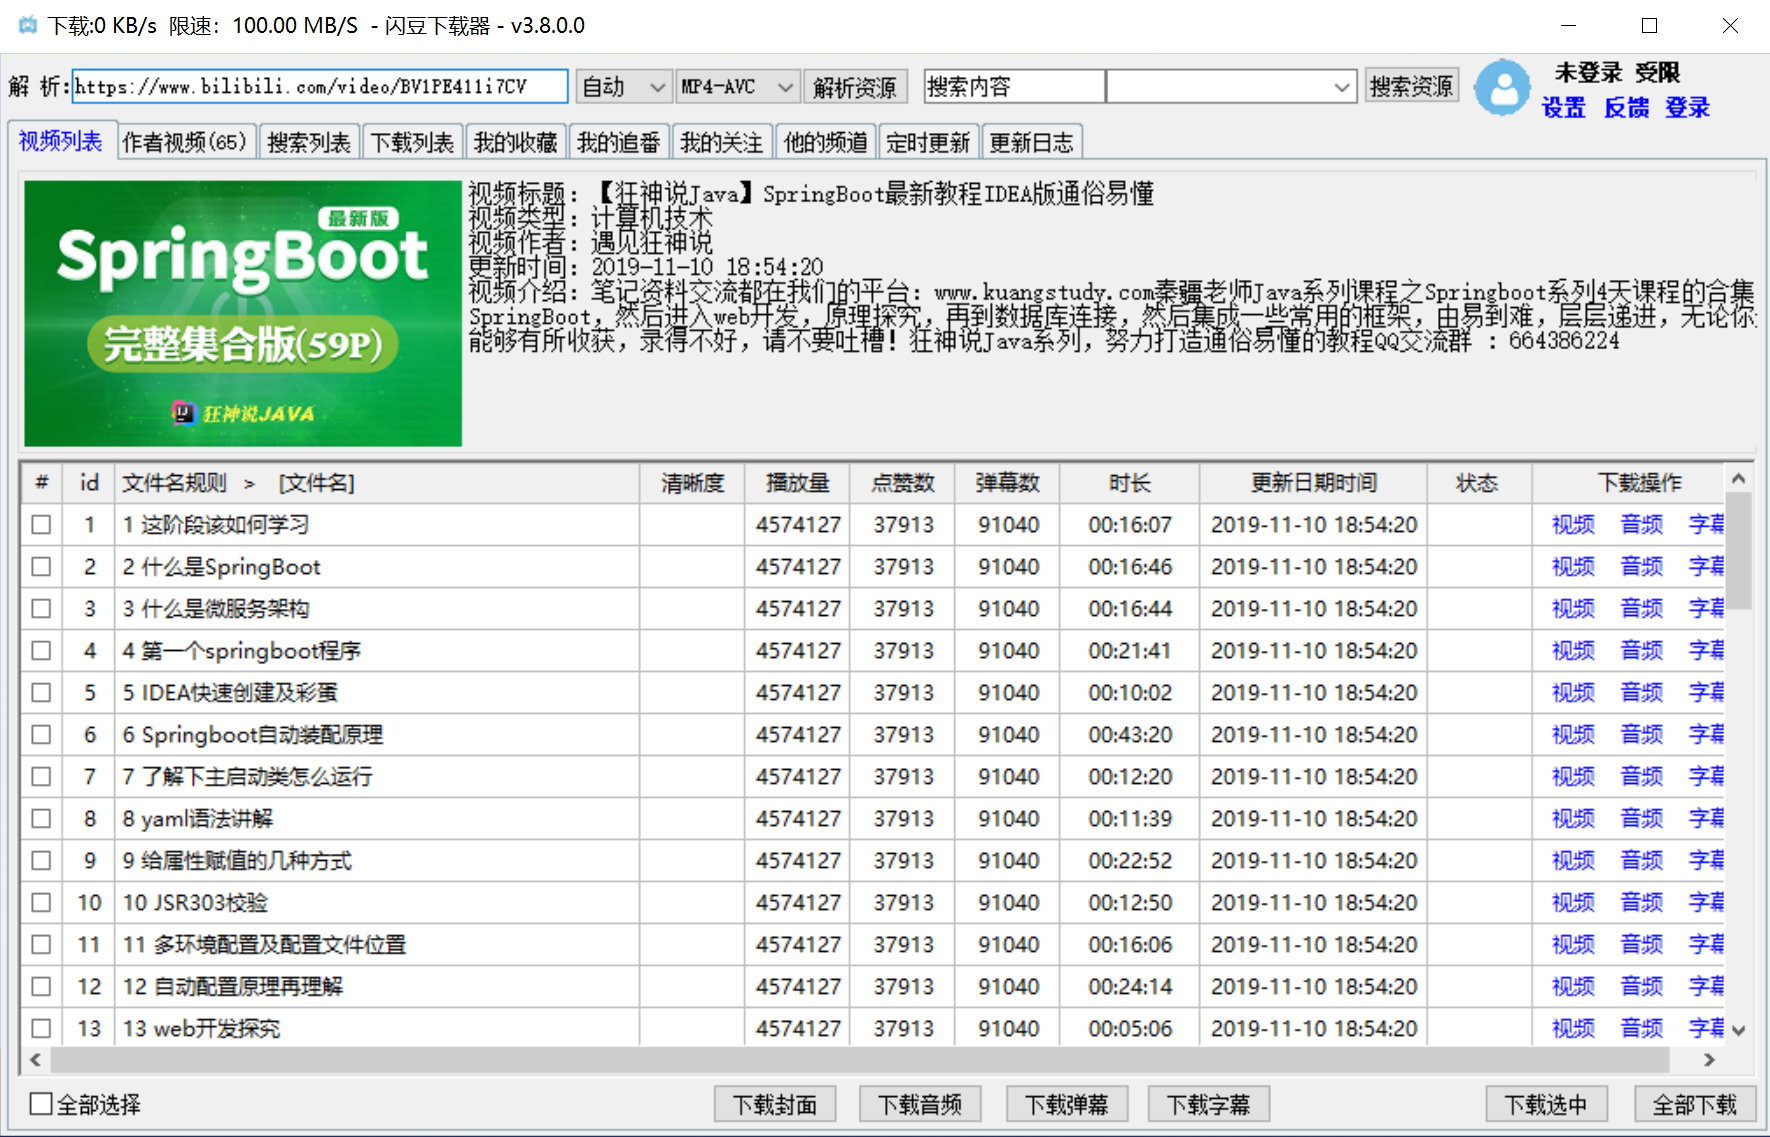
Task: Click 音频 link for row 12 自动配置原理再理解
Action: coord(1642,986)
